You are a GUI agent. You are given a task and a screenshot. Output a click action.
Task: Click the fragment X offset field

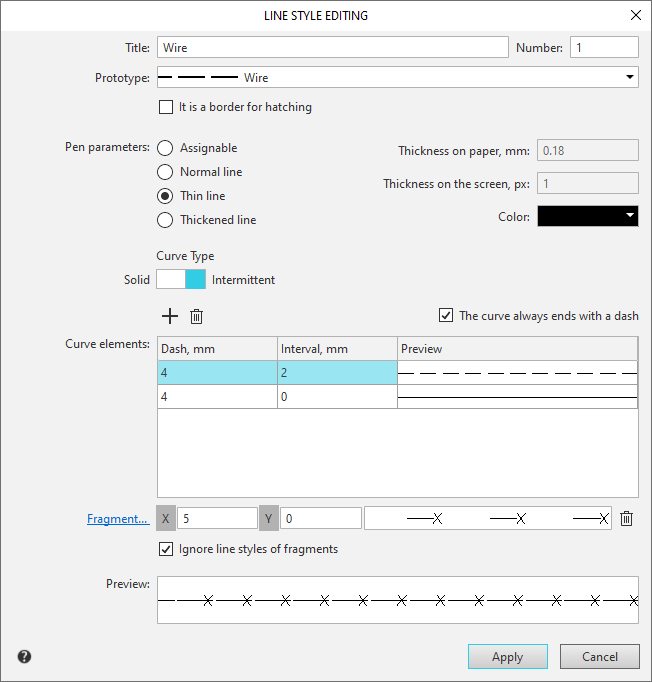click(x=217, y=518)
